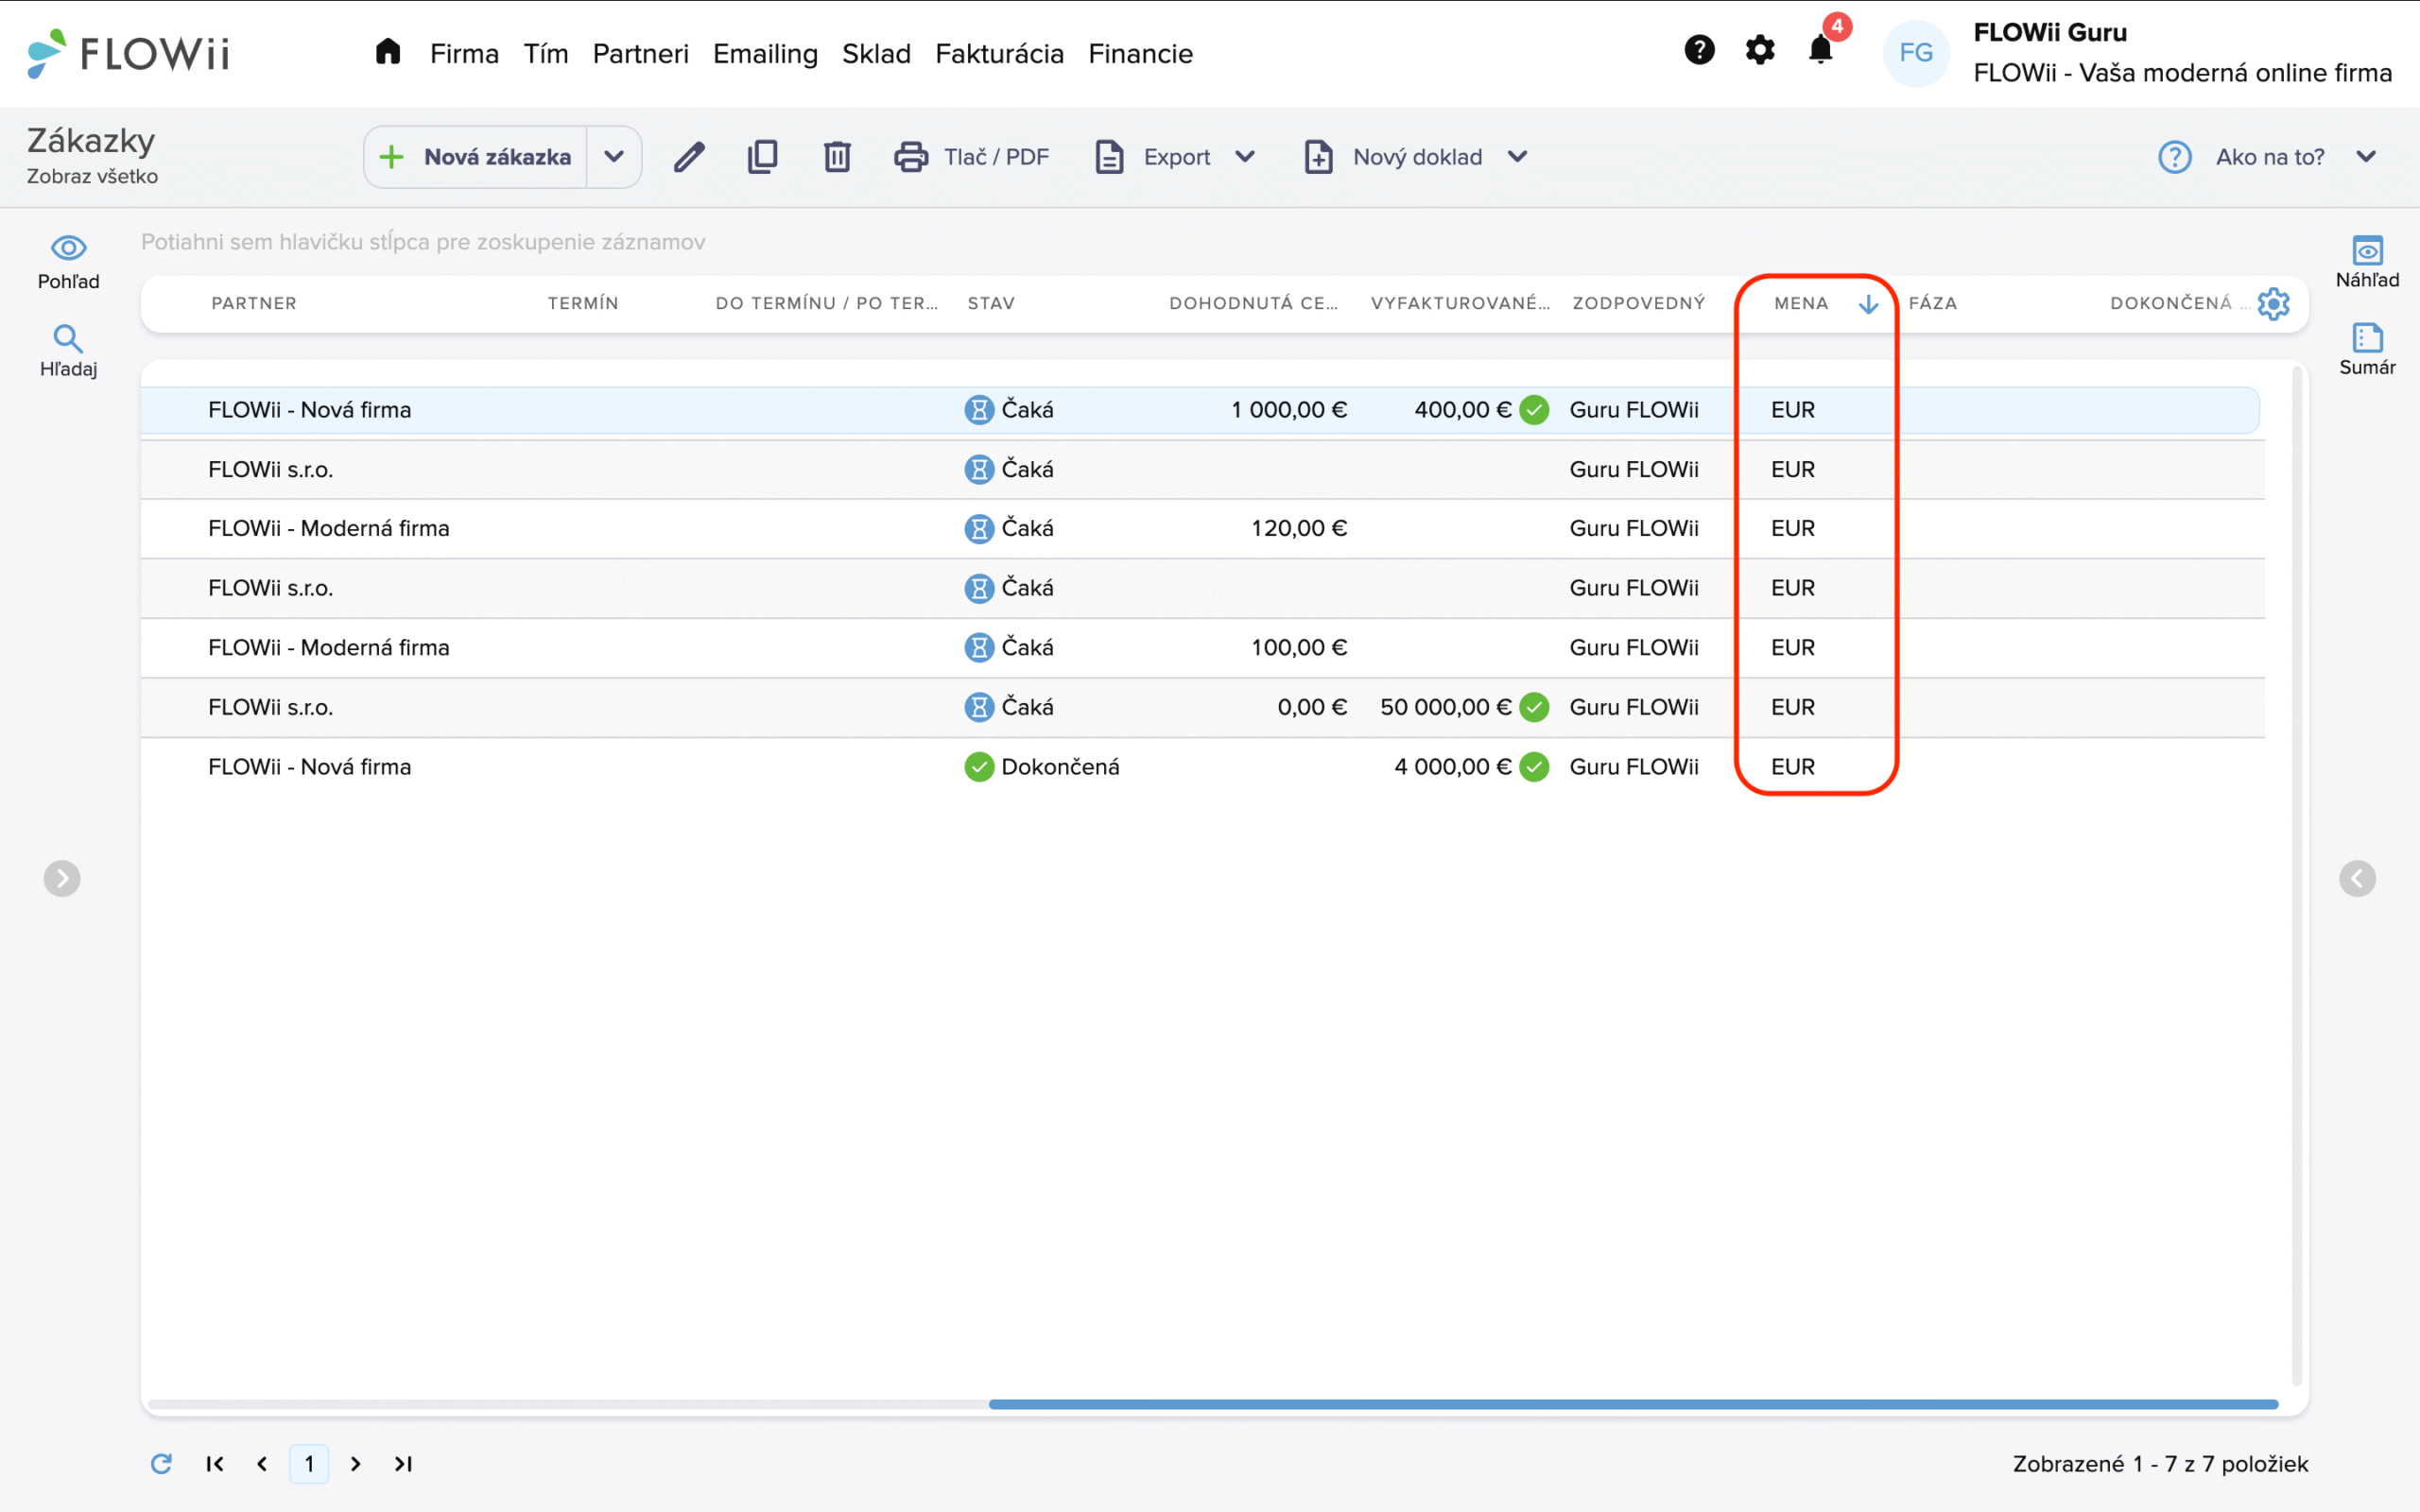The height and width of the screenshot is (1512, 2420).
Task: Open the help question mark icon
Action: click(1699, 50)
